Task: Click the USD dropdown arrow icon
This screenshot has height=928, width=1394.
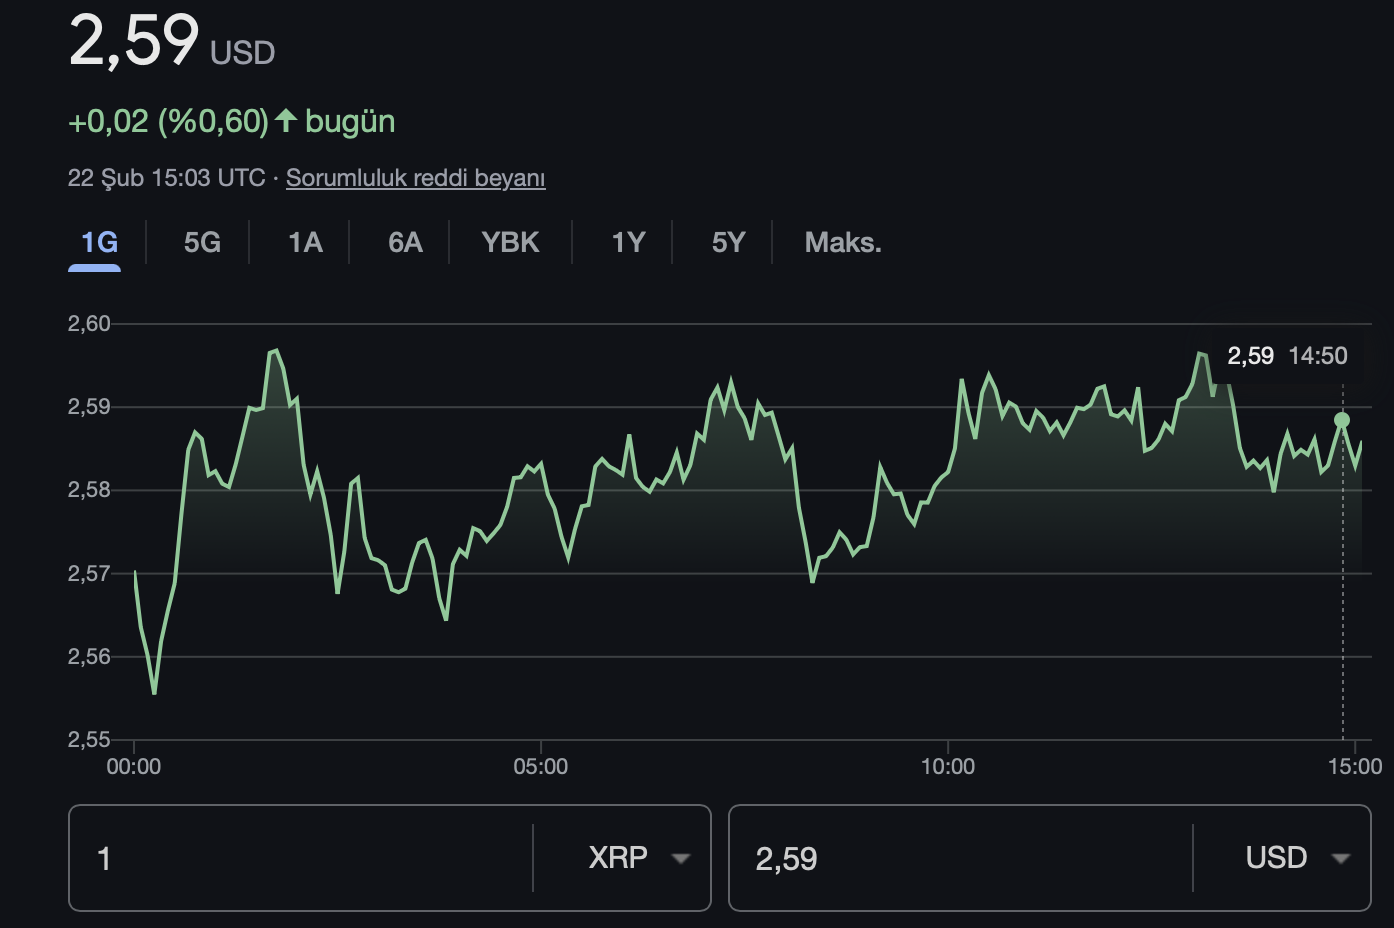Action: pyautogui.click(x=1341, y=858)
